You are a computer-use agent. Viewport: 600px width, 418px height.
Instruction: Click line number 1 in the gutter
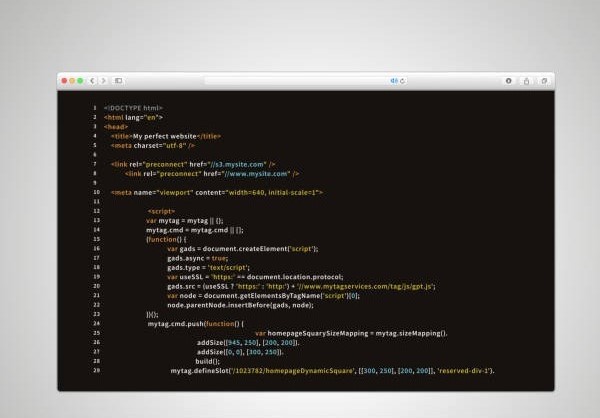coord(94,107)
